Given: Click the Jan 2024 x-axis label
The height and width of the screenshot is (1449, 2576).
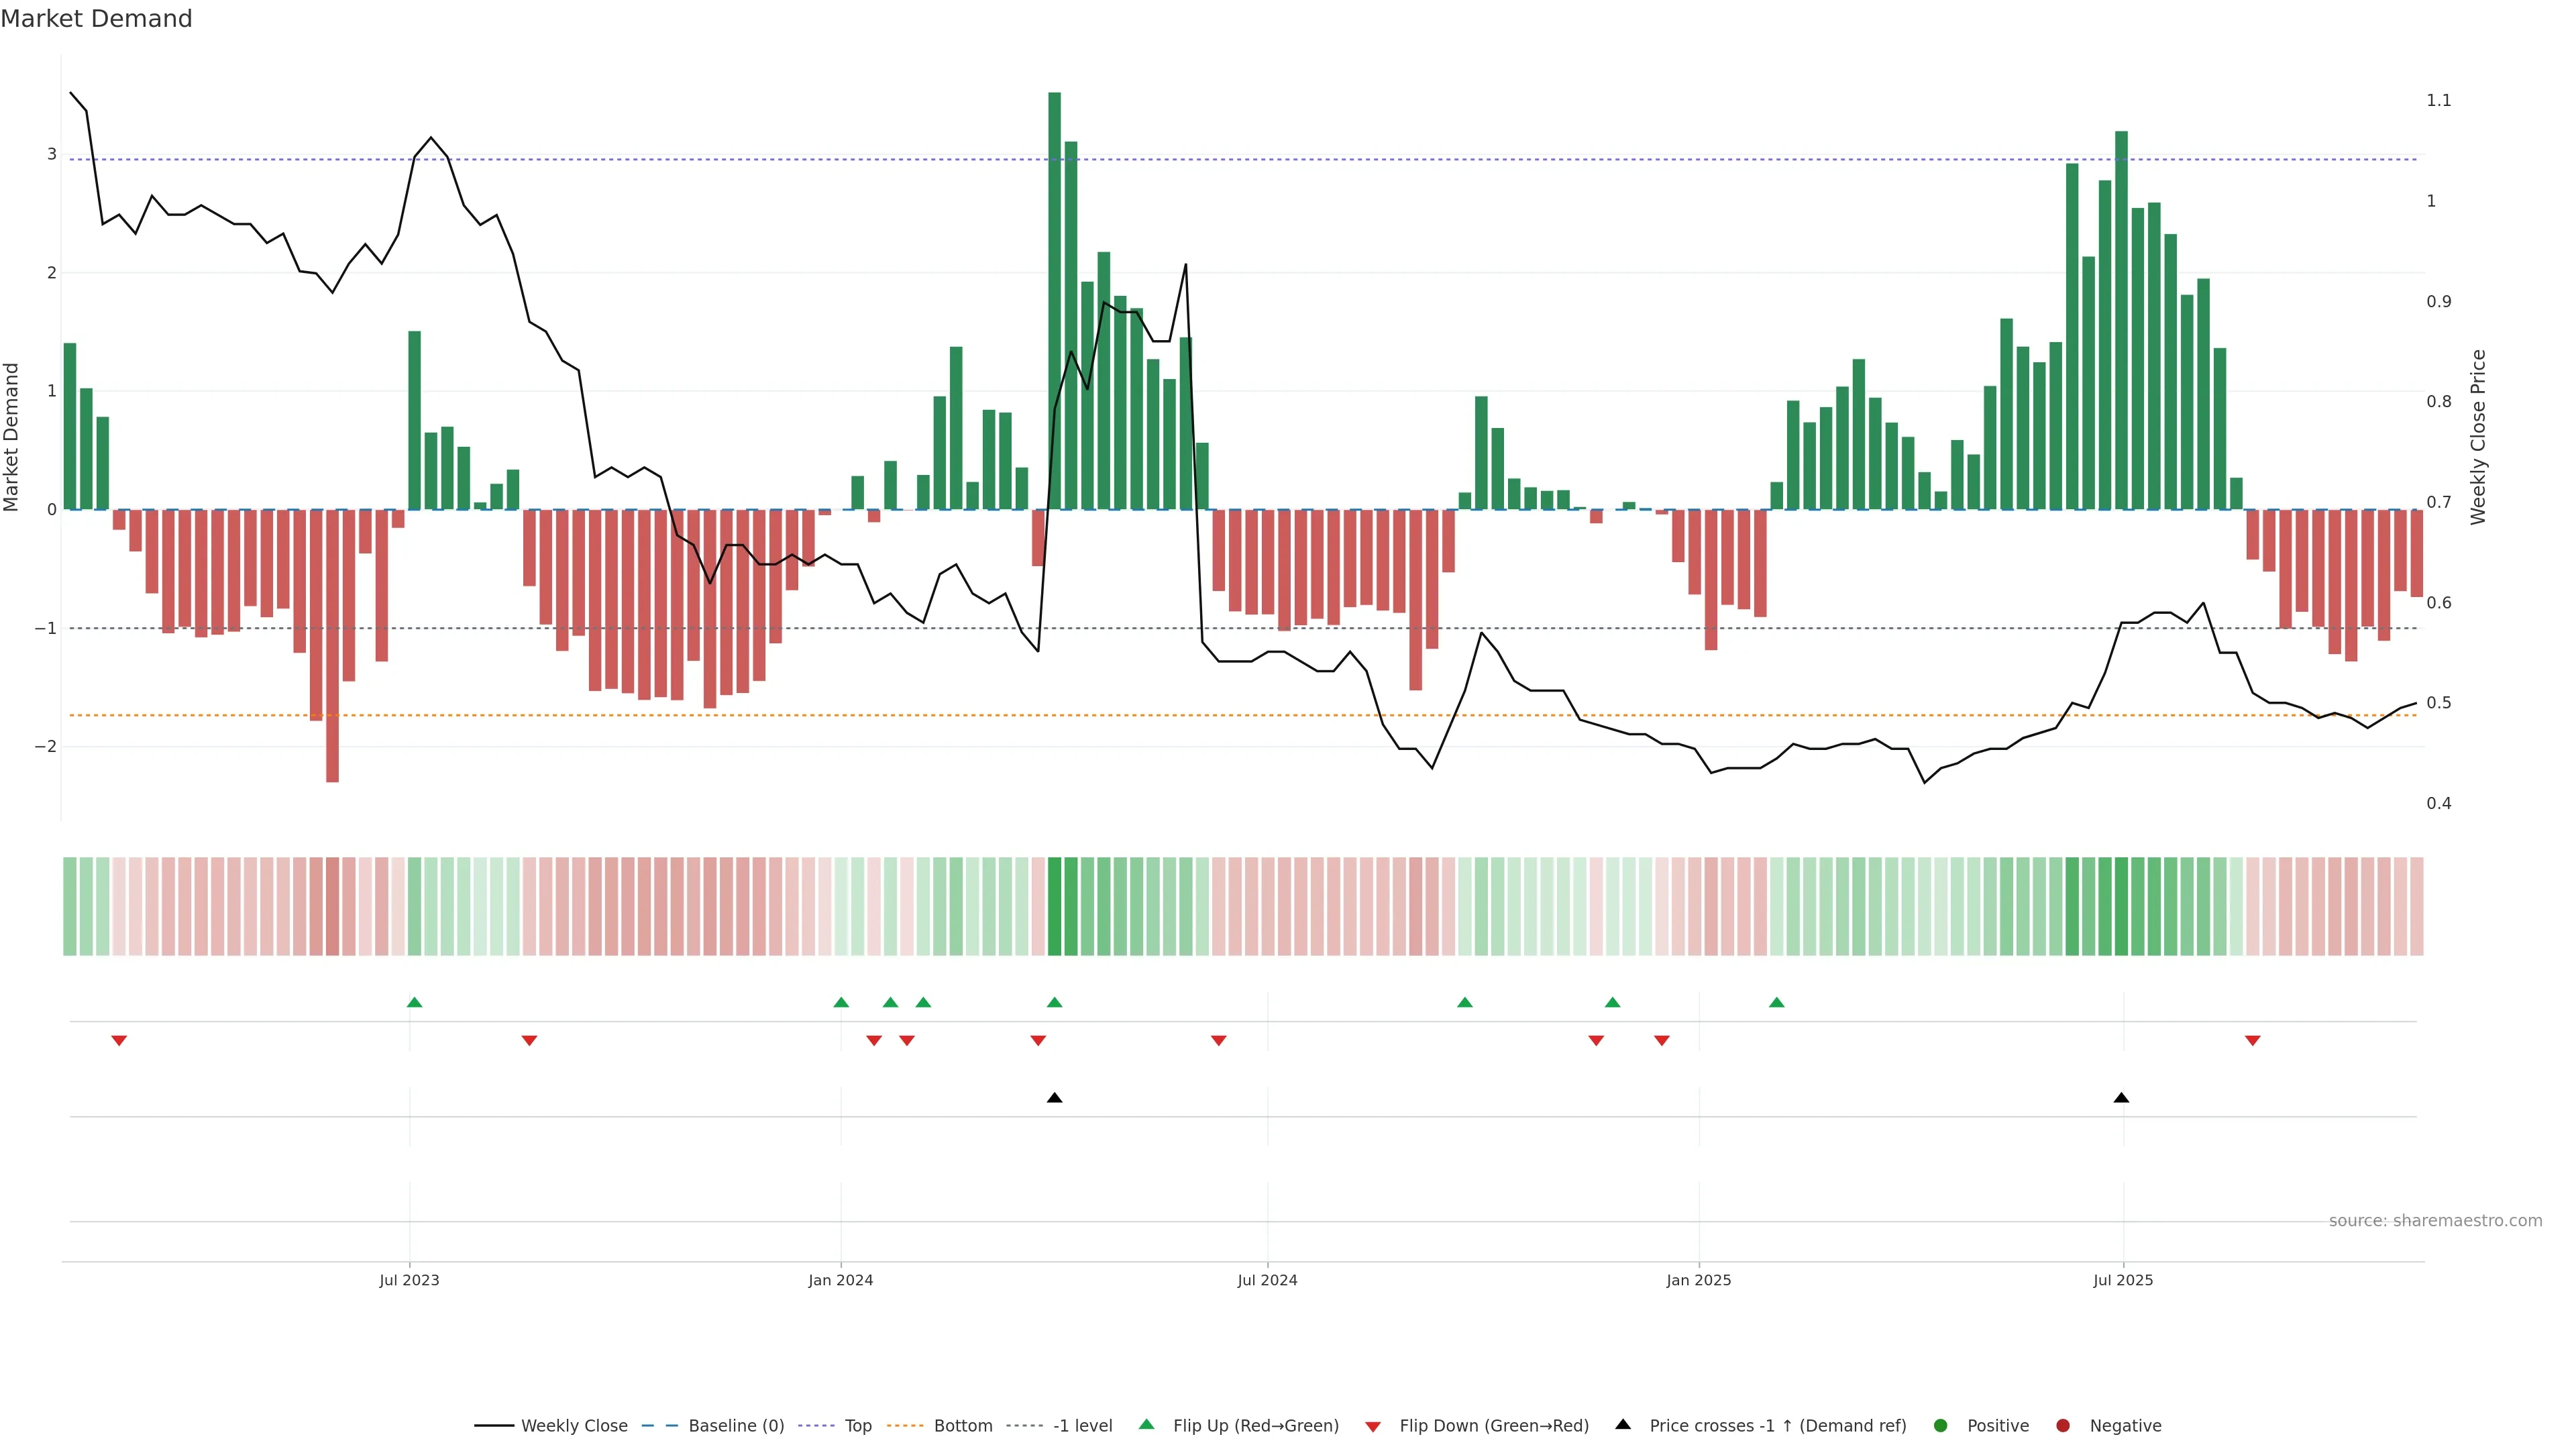Looking at the screenshot, I should (840, 1280).
